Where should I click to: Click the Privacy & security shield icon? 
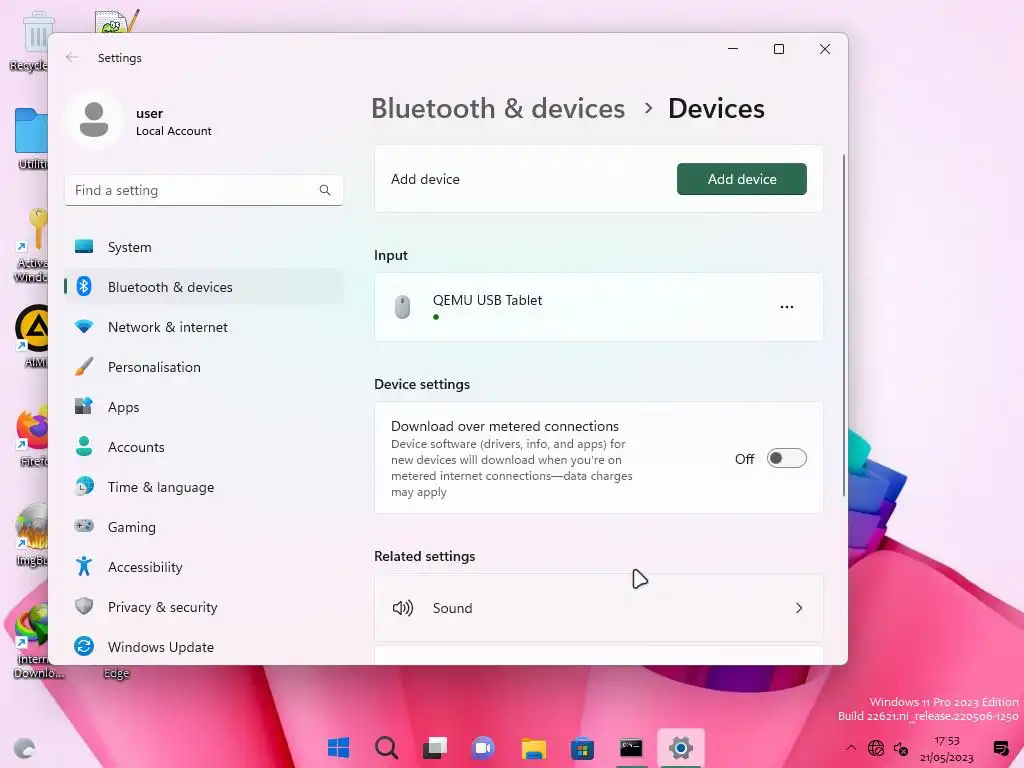(x=84, y=607)
